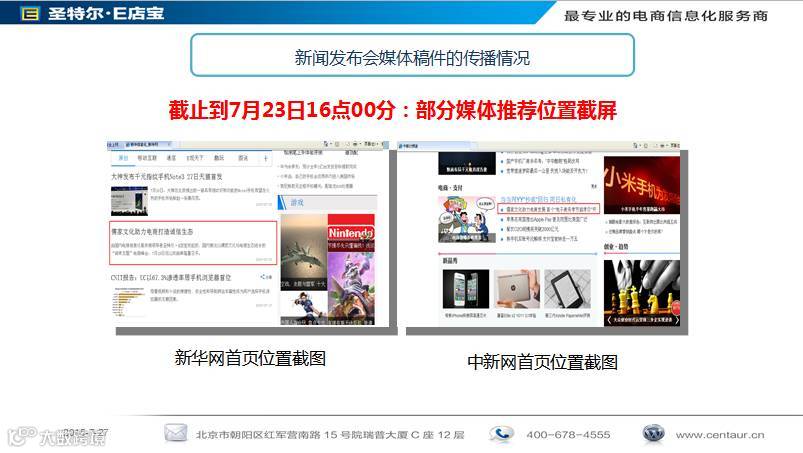
Task: Click the 电商·支付 section heading
Action: pyautogui.click(x=450, y=188)
